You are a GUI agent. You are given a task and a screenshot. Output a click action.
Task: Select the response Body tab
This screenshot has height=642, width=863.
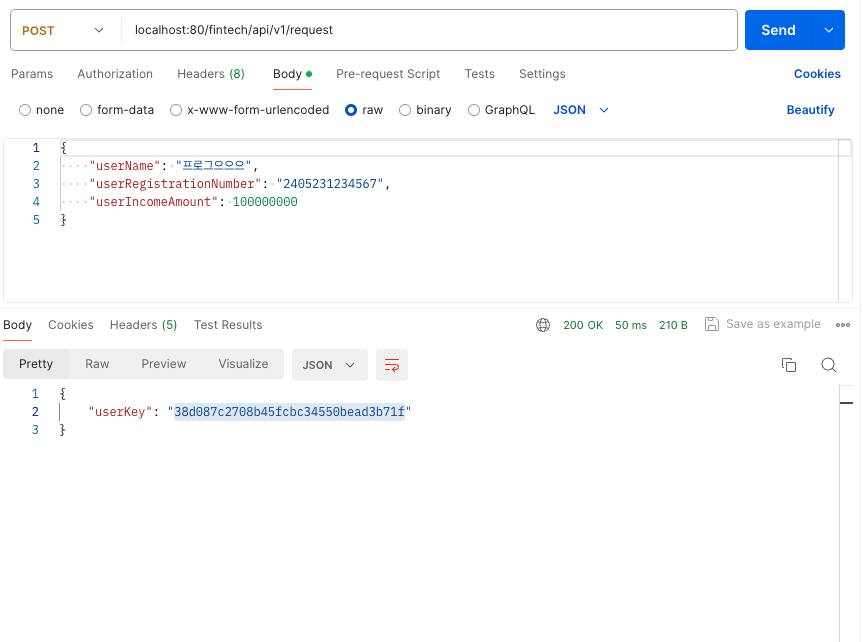pos(18,325)
